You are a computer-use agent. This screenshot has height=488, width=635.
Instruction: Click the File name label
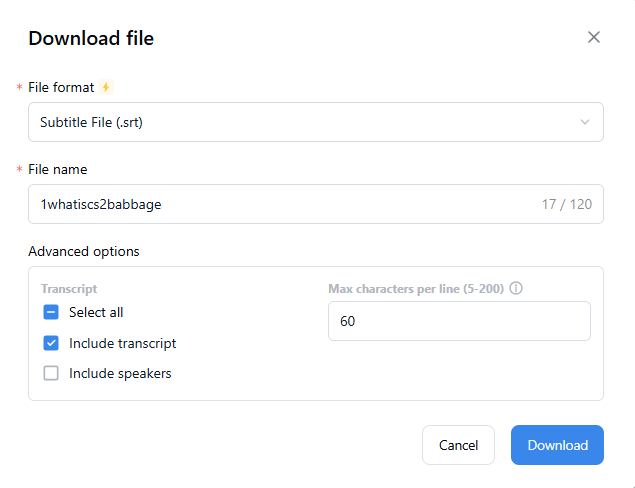(58, 169)
